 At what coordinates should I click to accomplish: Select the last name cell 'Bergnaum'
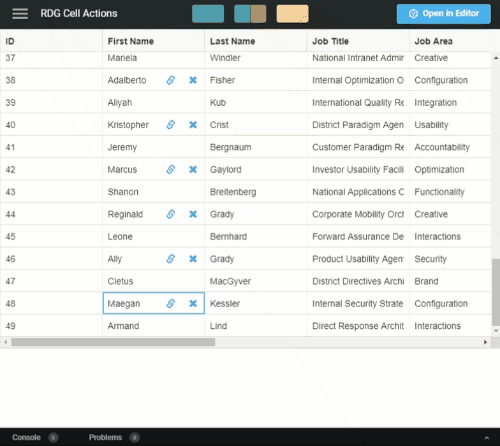(256, 147)
